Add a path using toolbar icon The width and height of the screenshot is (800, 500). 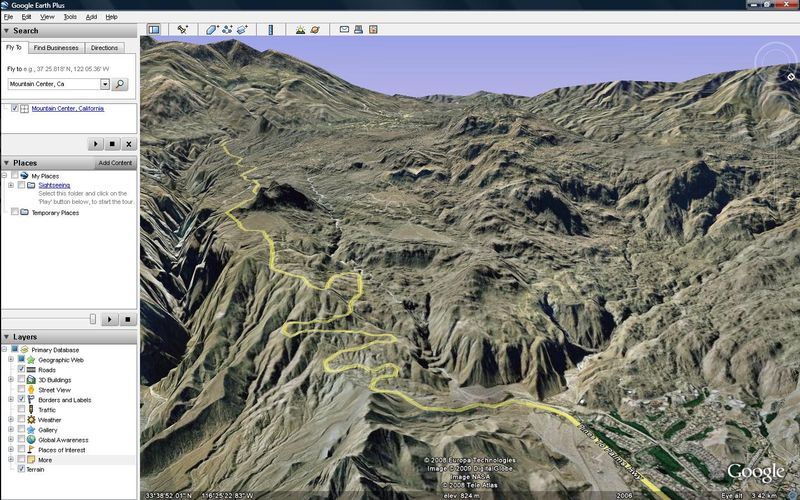pos(227,30)
